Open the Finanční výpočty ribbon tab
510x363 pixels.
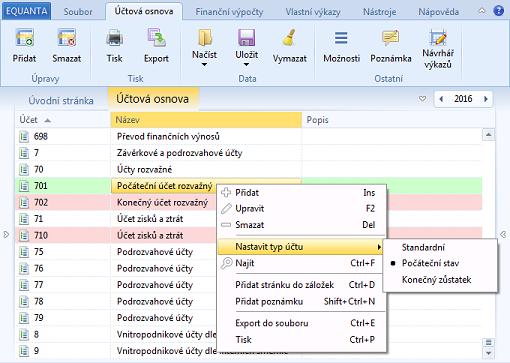(x=229, y=12)
